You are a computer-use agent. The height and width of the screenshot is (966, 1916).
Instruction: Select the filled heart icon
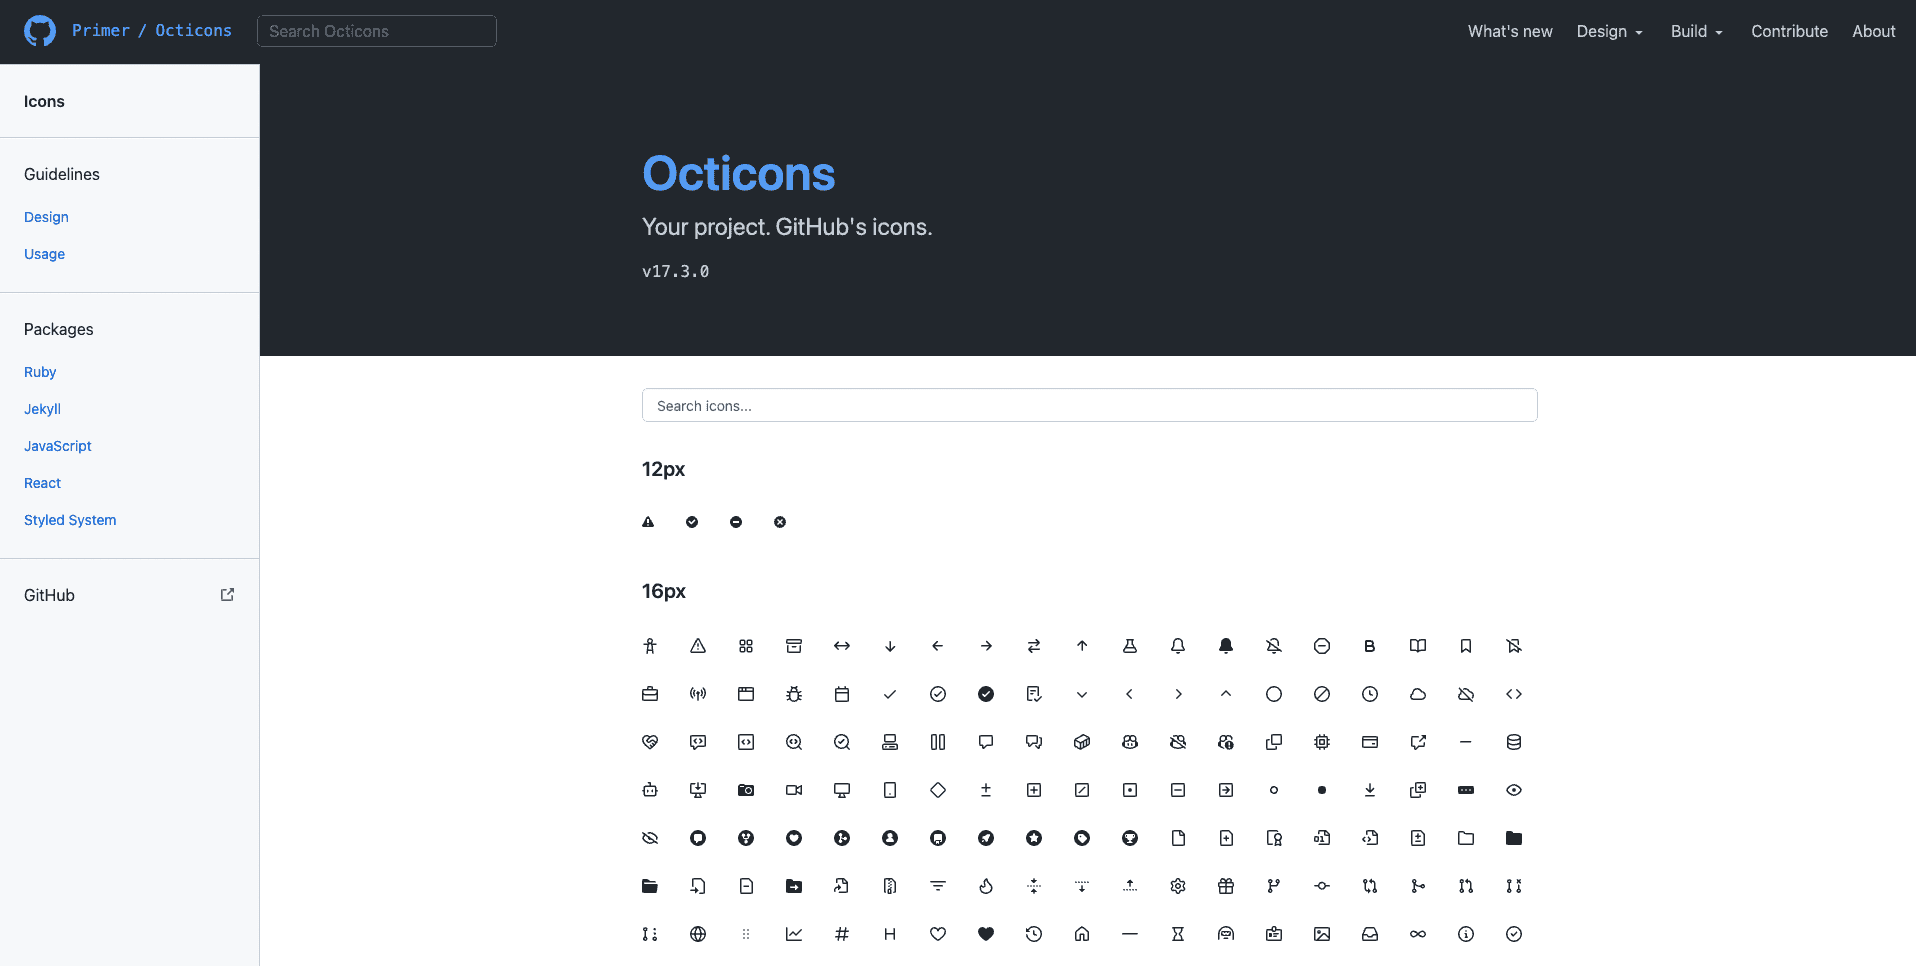click(x=986, y=934)
